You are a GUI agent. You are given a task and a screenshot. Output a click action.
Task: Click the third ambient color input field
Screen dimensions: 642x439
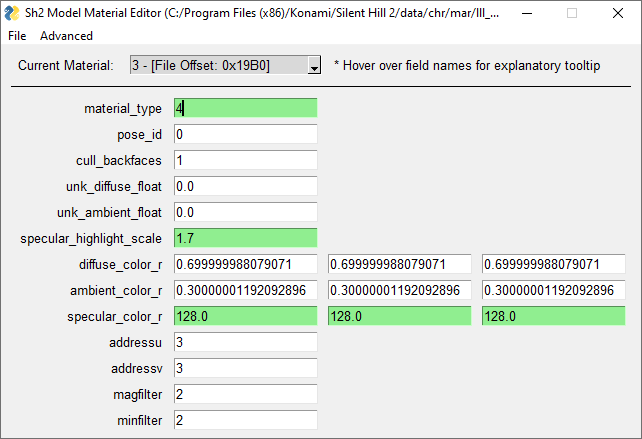click(x=554, y=290)
